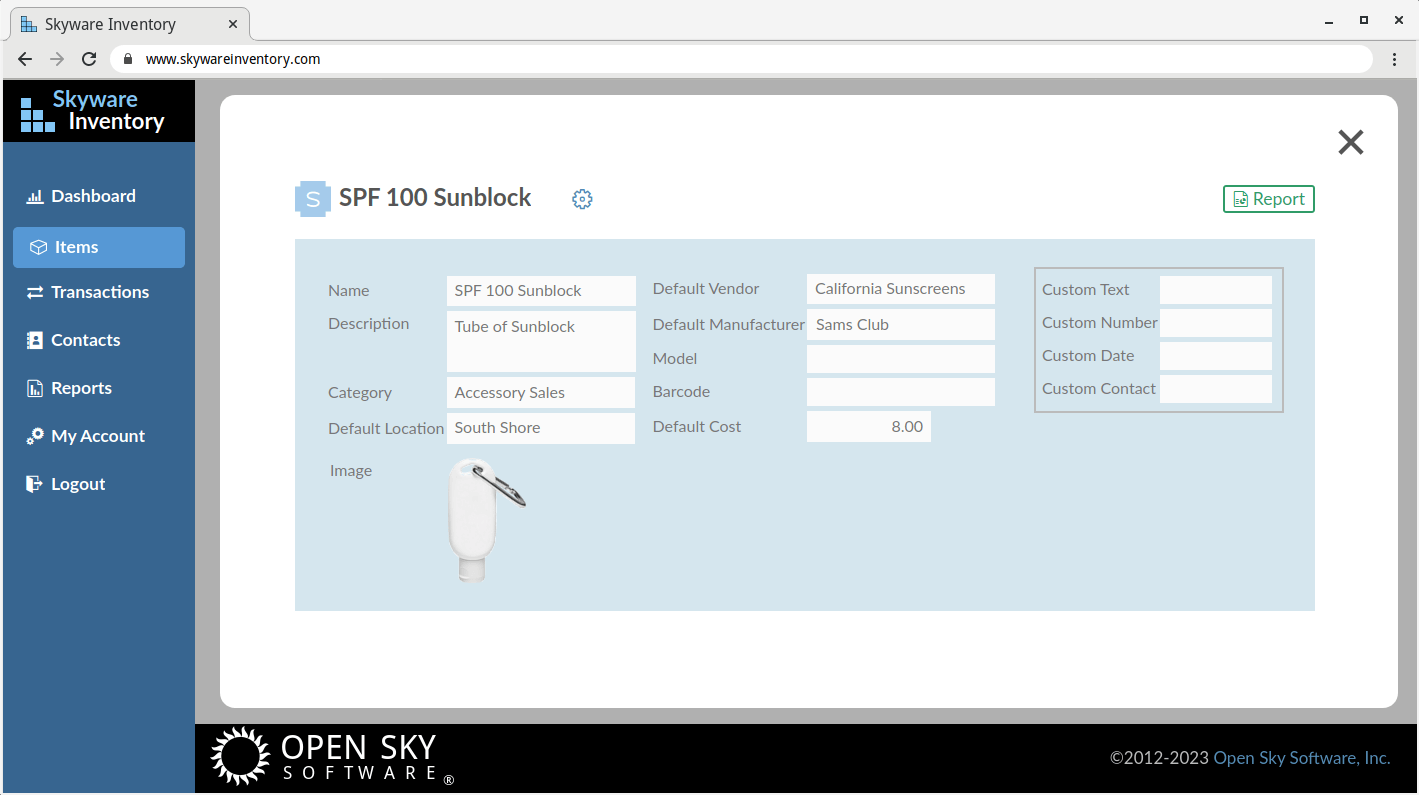1419x795 pixels.
Task: Open the Dashboard page from sidebar
Action: [x=93, y=196]
